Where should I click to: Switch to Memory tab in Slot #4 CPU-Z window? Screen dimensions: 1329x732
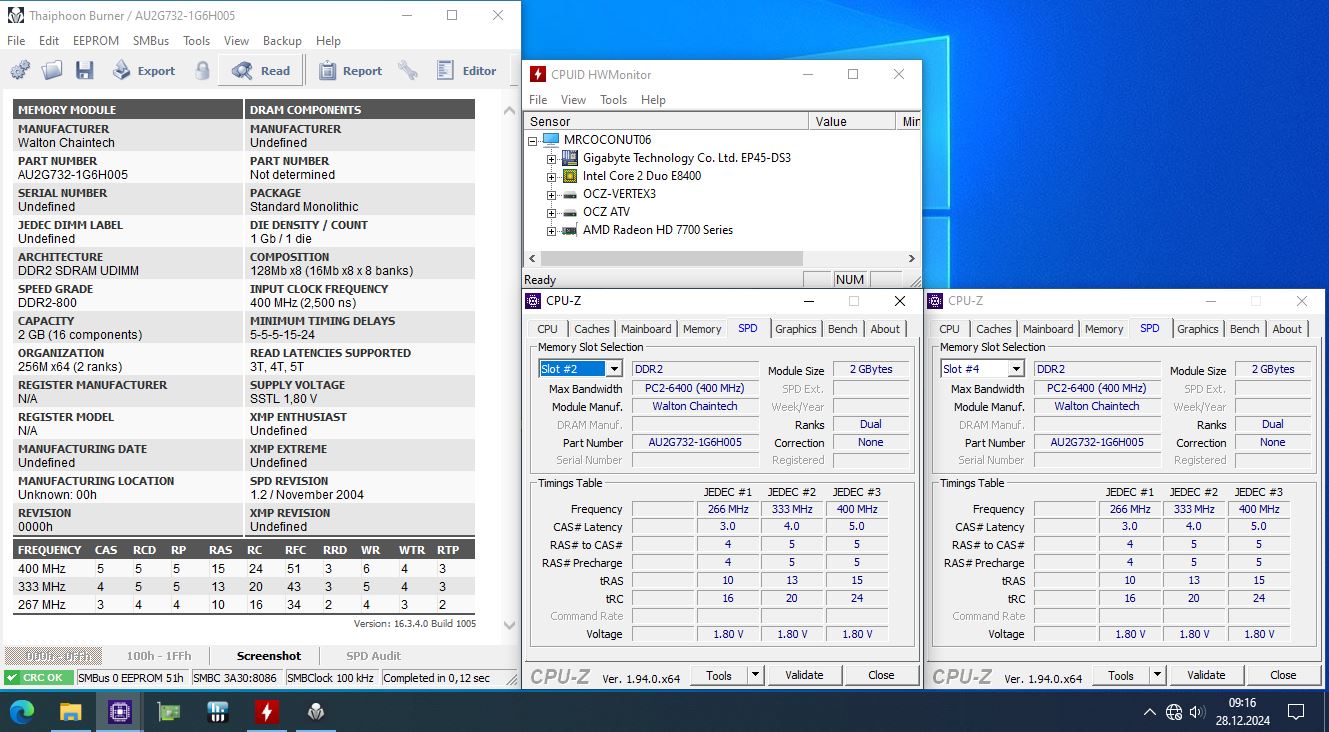click(1104, 329)
